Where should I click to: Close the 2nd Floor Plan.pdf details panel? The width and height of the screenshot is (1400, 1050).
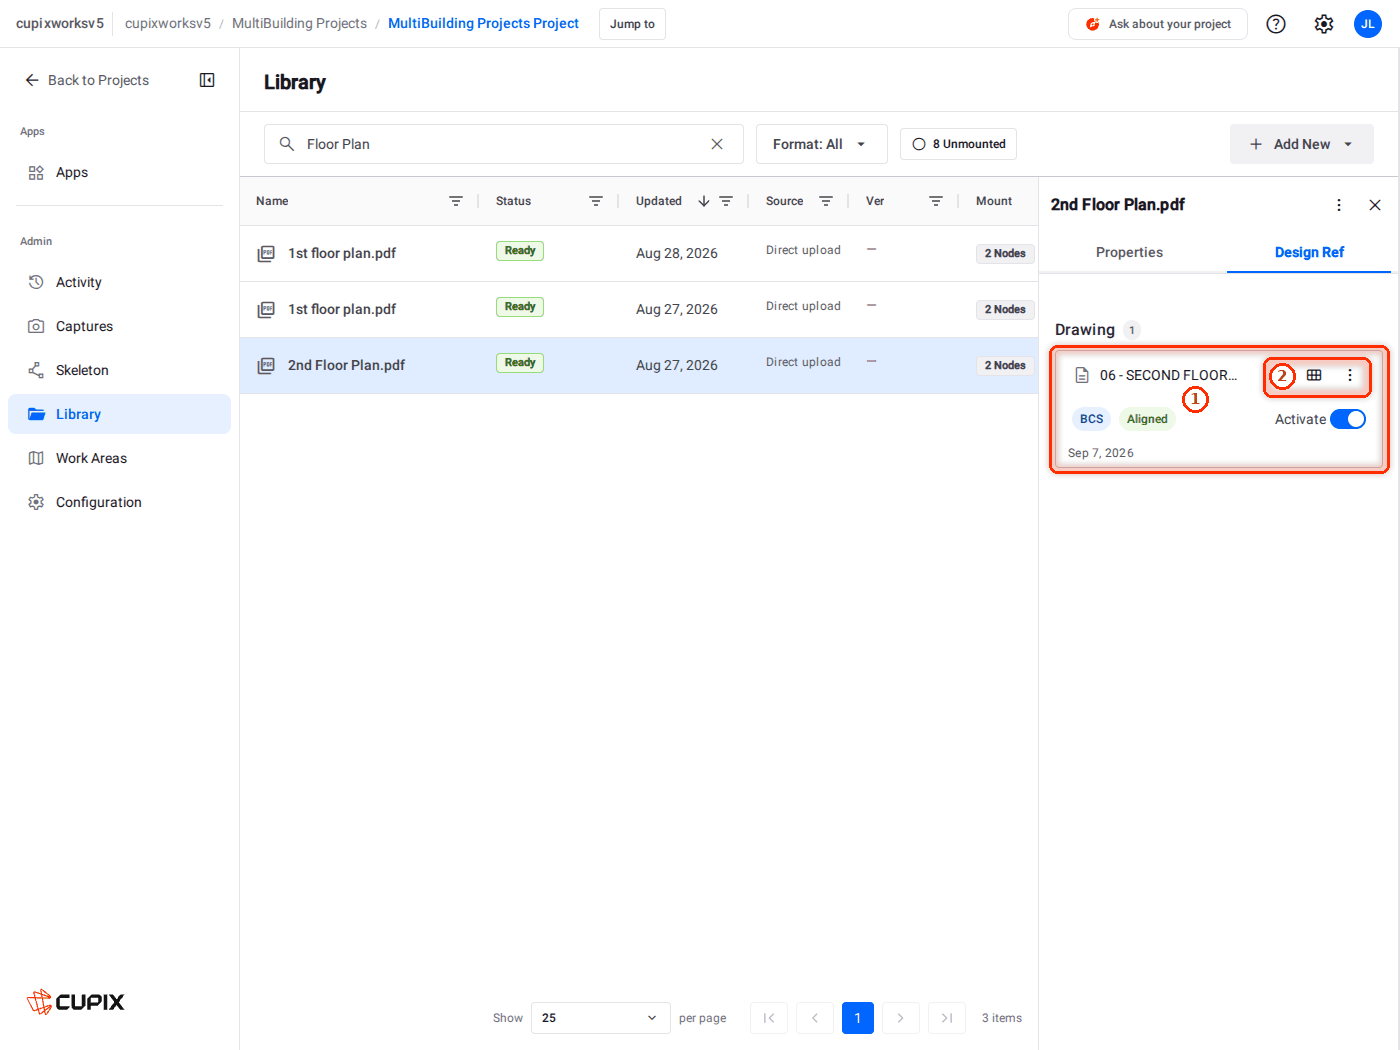click(1375, 205)
